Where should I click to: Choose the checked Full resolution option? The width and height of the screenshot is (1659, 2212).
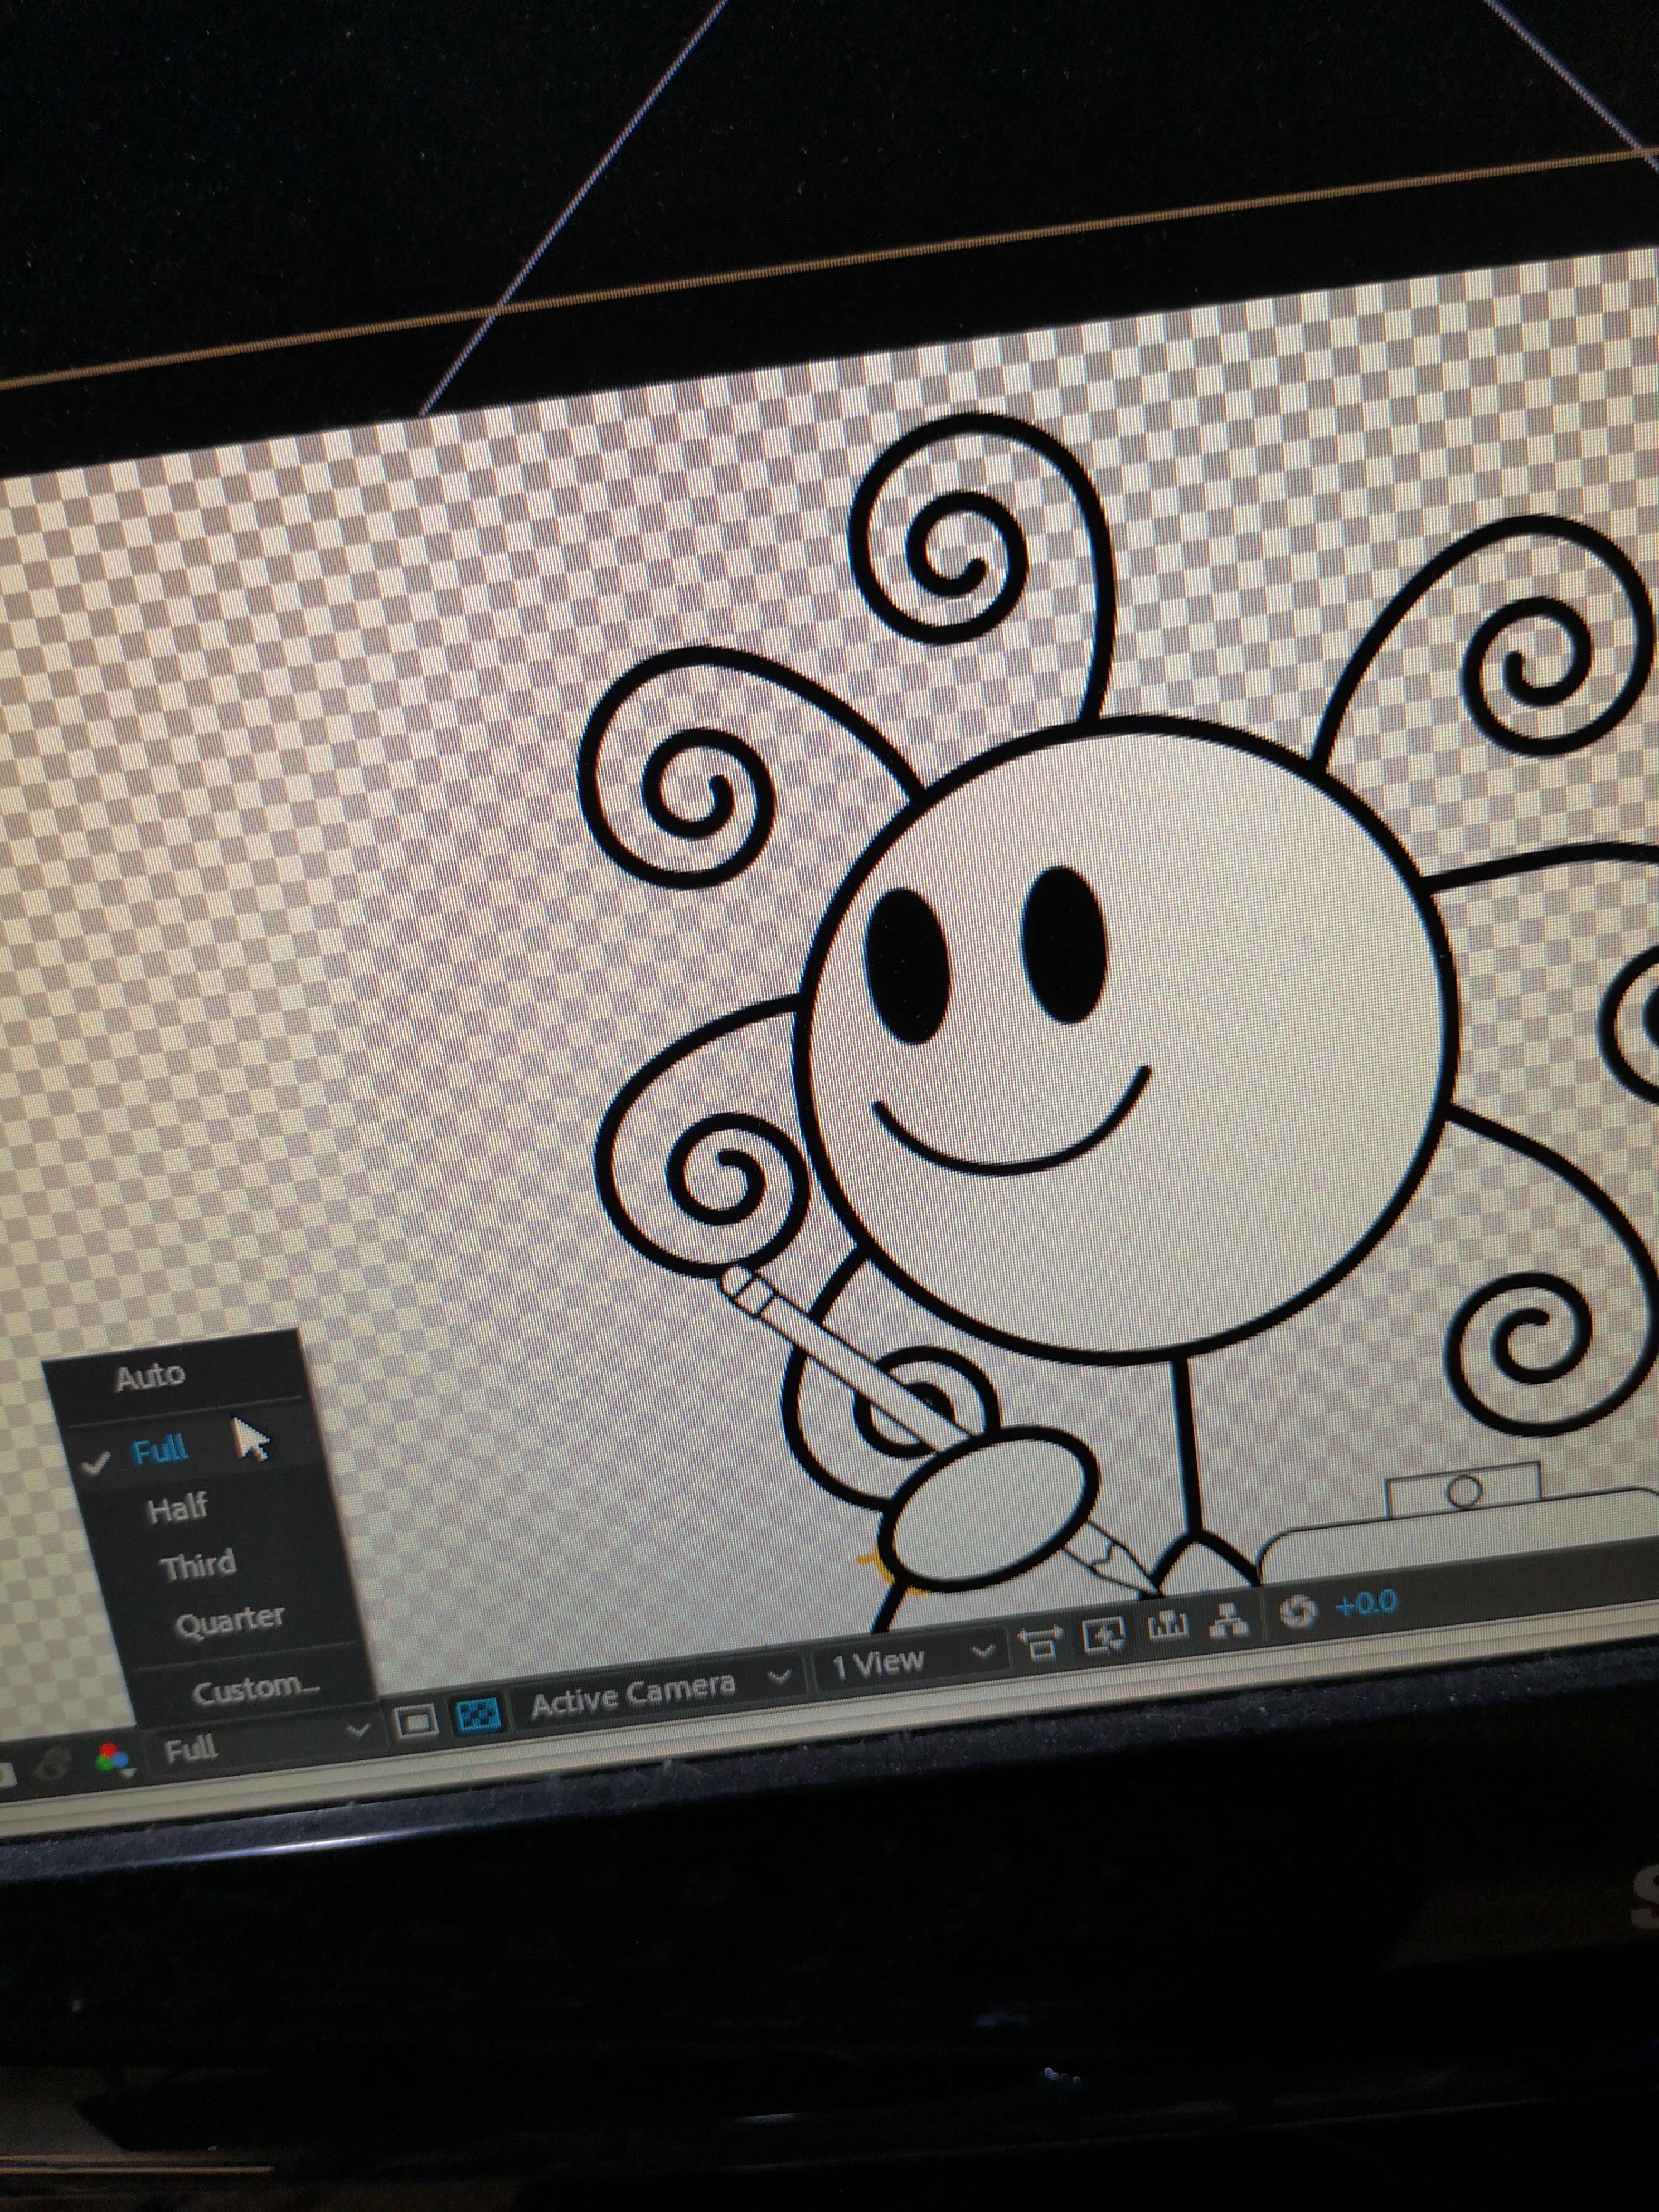pos(160,1450)
